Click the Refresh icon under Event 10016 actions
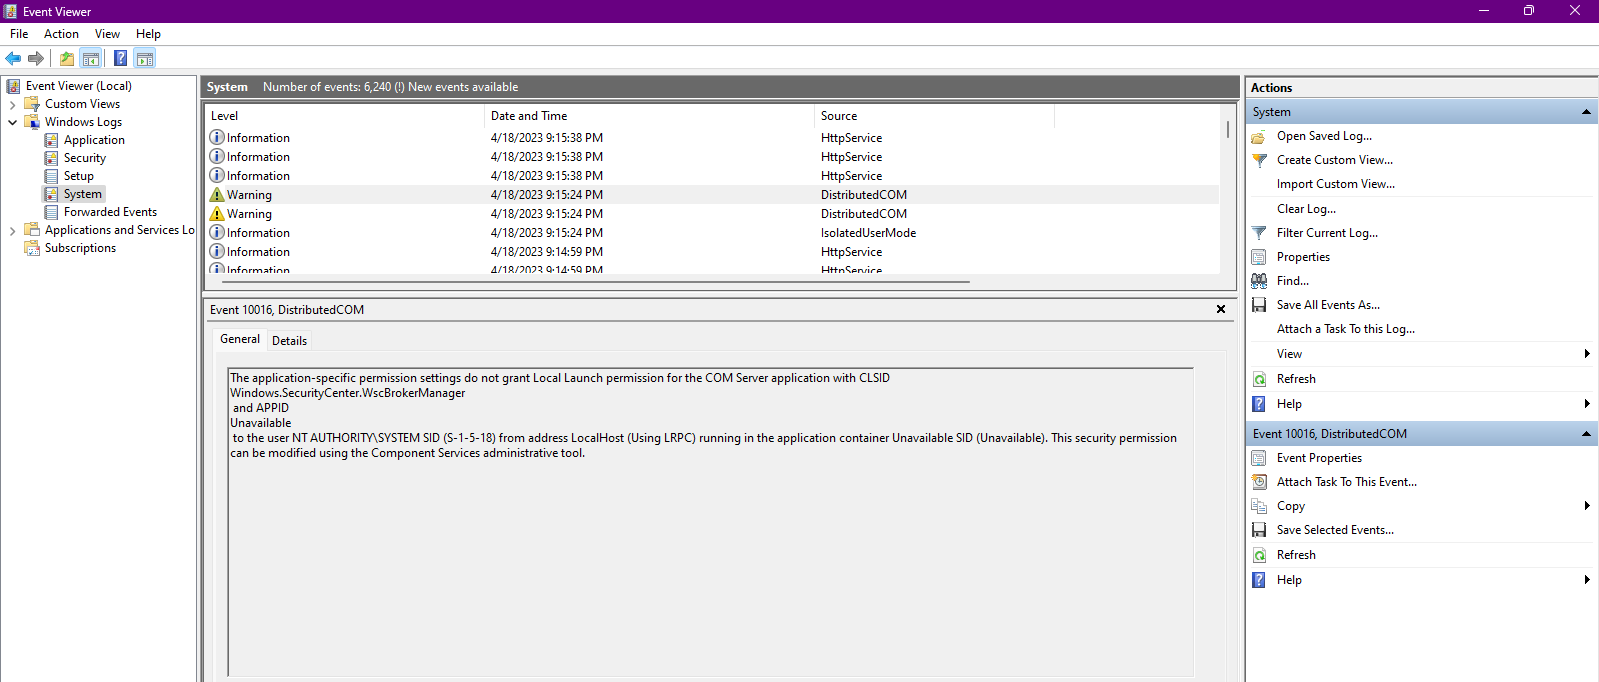The height and width of the screenshot is (682, 1599). [1259, 555]
